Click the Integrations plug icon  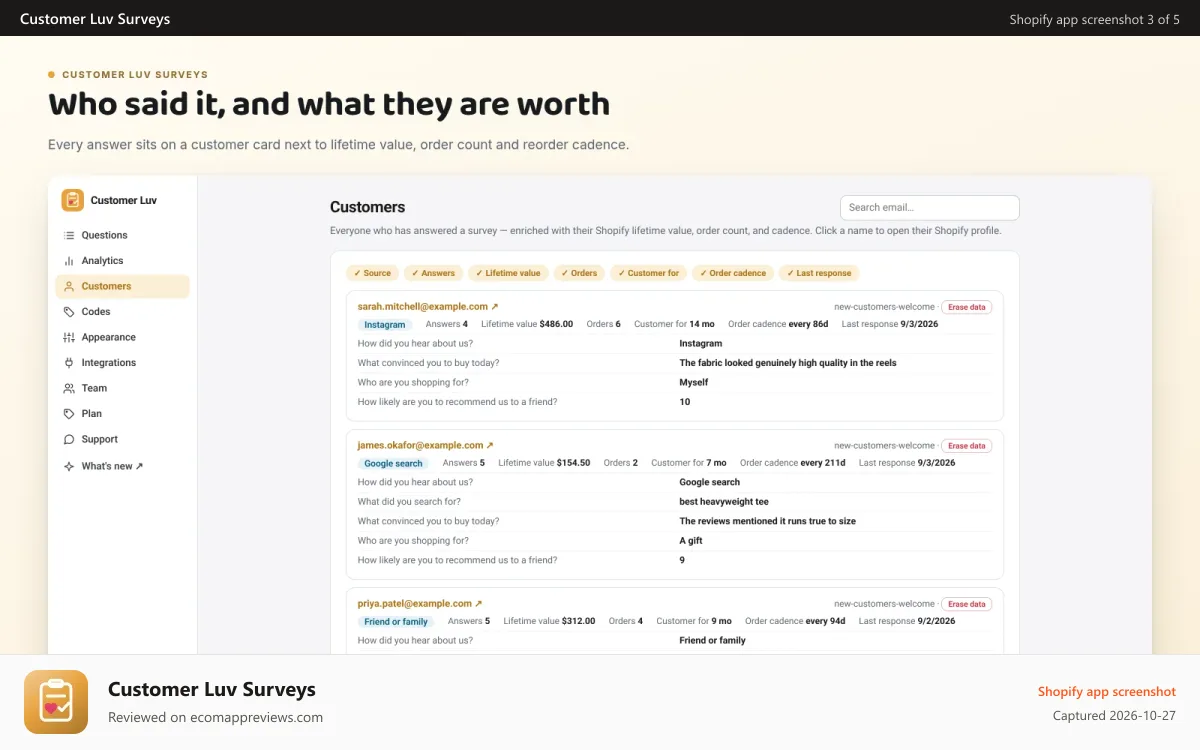(69, 363)
